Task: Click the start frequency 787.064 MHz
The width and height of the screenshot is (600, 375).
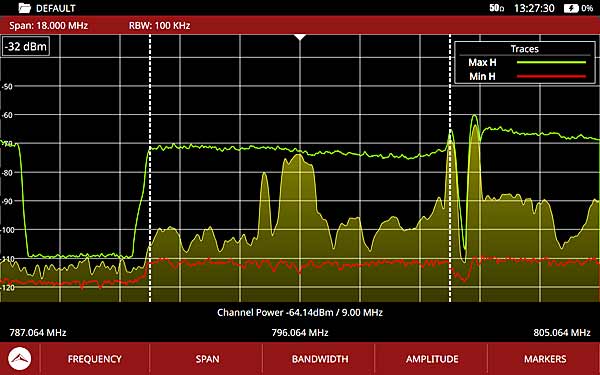Action: [38, 333]
